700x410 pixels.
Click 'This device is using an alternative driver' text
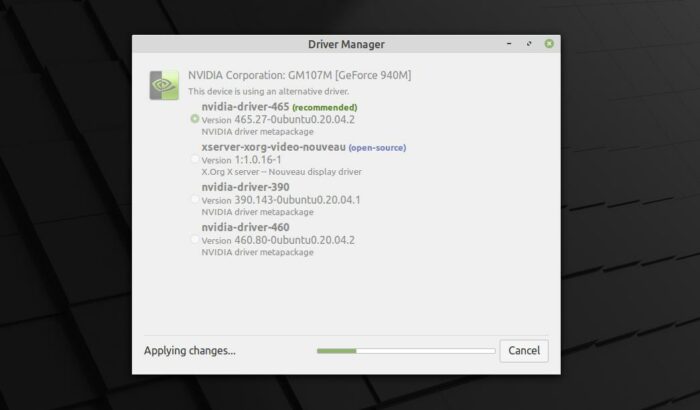tap(268, 92)
